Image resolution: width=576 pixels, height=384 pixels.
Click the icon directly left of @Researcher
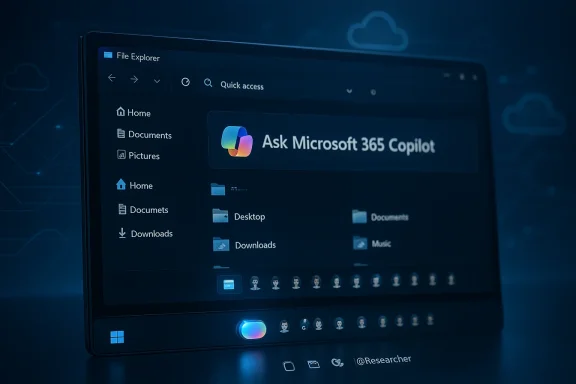tap(337, 363)
